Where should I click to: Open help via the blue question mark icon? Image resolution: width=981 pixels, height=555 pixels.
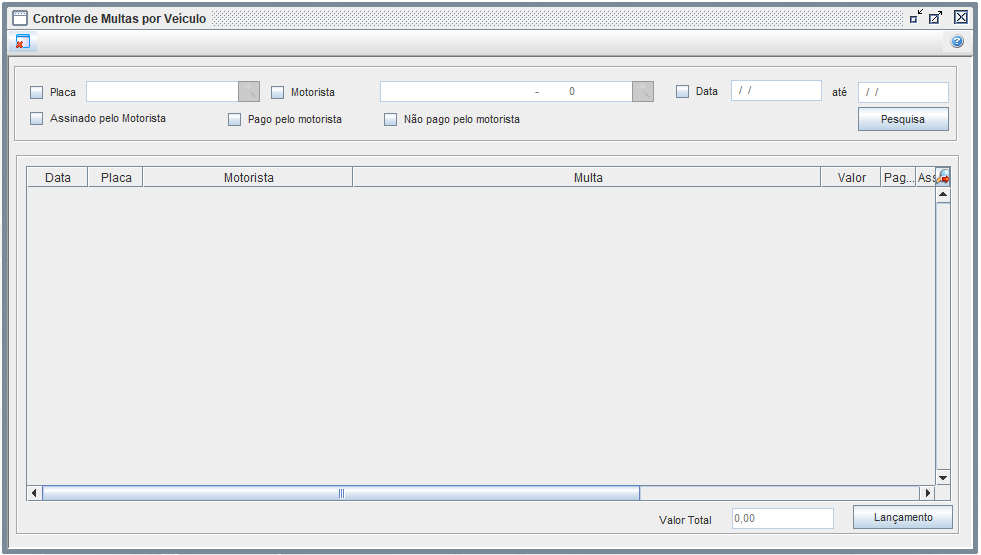click(956, 42)
